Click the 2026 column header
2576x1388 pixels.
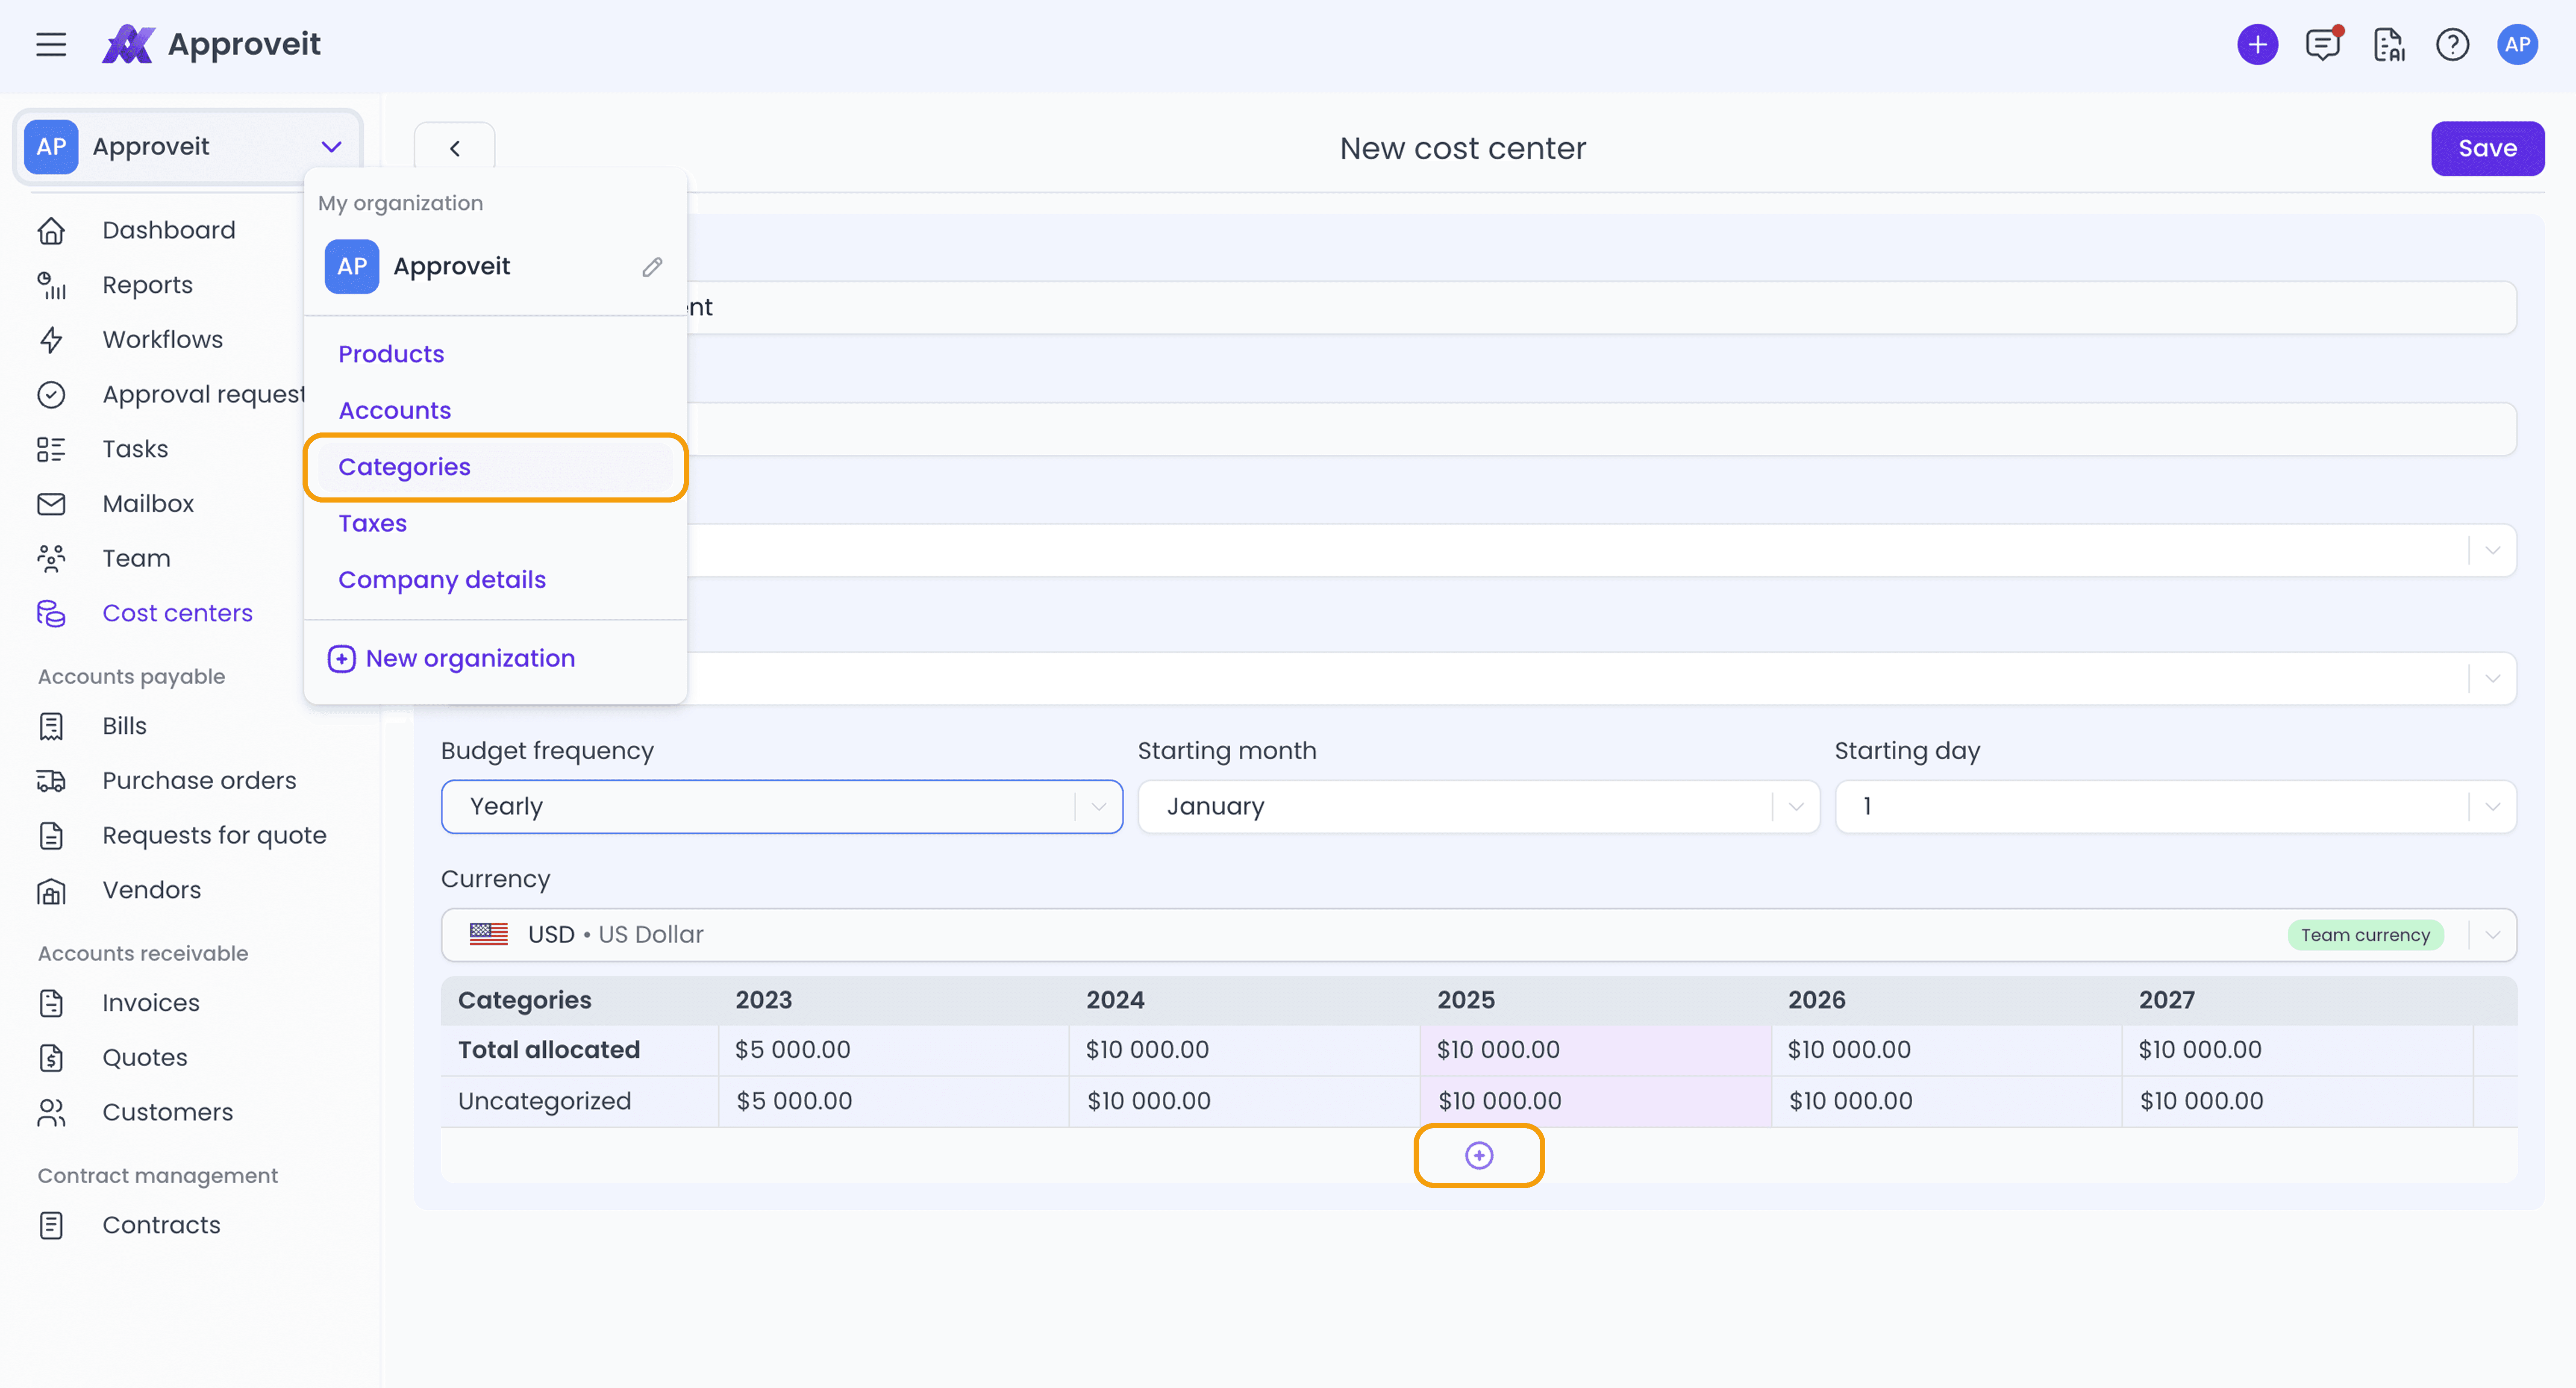pyautogui.click(x=1816, y=1000)
